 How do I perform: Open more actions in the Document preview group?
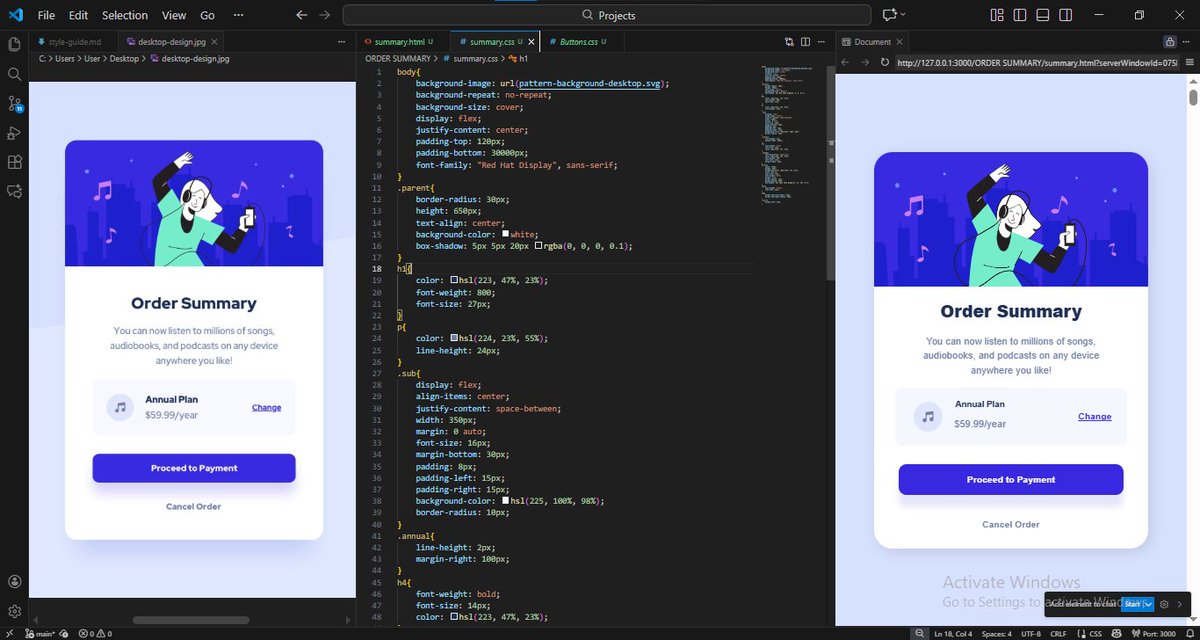tap(1187, 42)
